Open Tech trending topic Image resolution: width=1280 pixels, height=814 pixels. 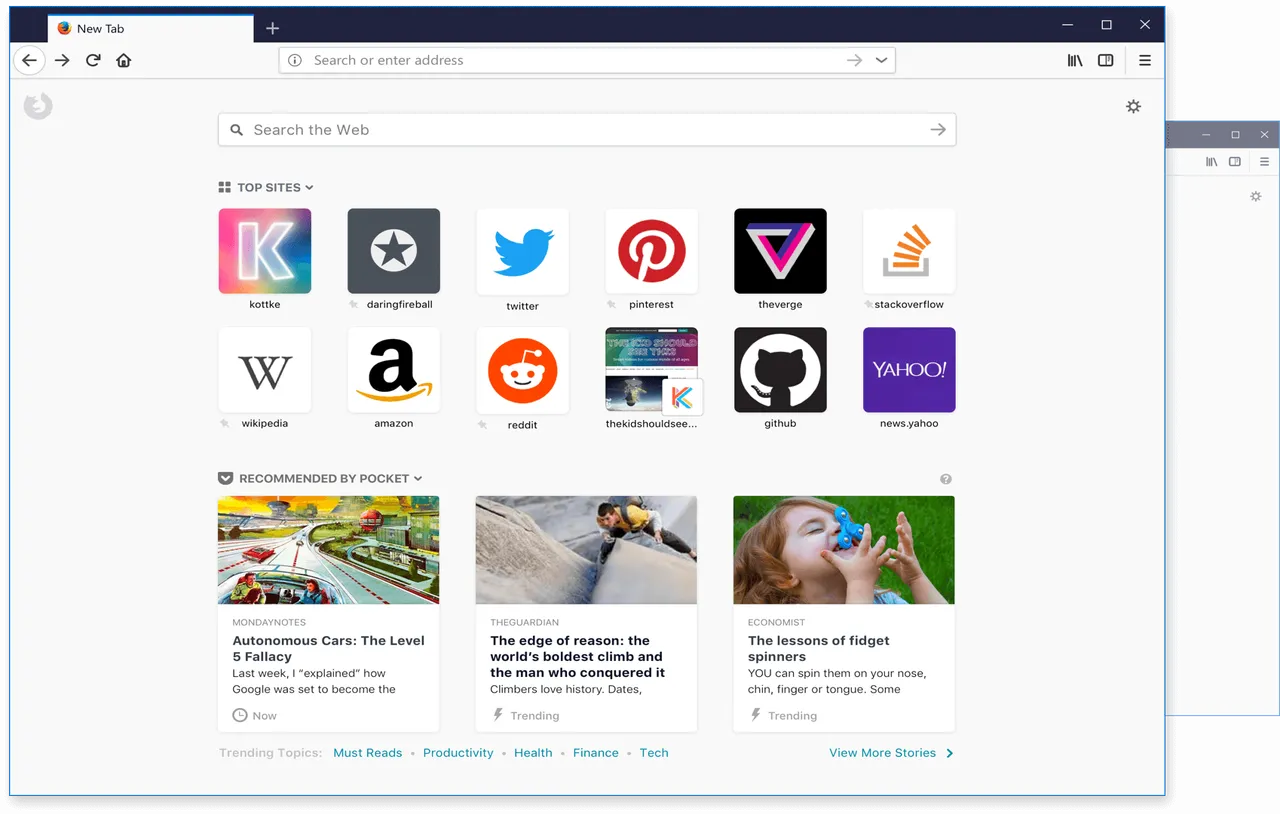click(x=654, y=753)
